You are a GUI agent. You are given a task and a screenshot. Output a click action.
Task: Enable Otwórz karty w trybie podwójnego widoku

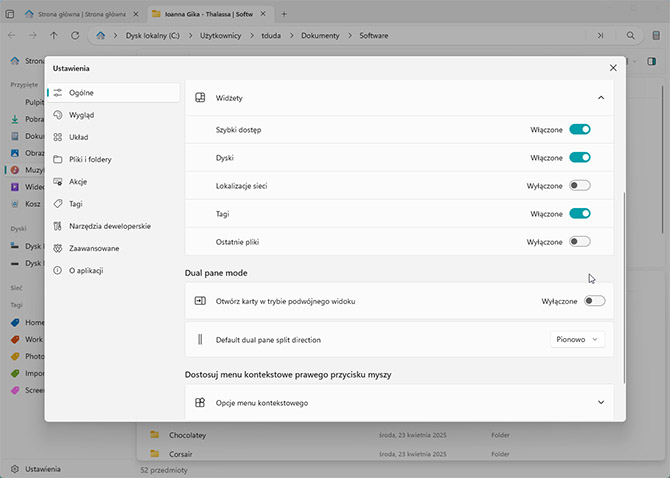coord(594,301)
